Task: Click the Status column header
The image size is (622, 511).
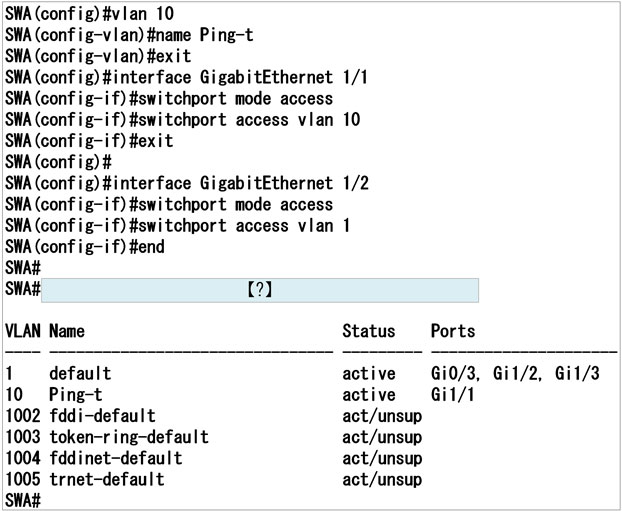Action: pyautogui.click(x=368, y=331)
